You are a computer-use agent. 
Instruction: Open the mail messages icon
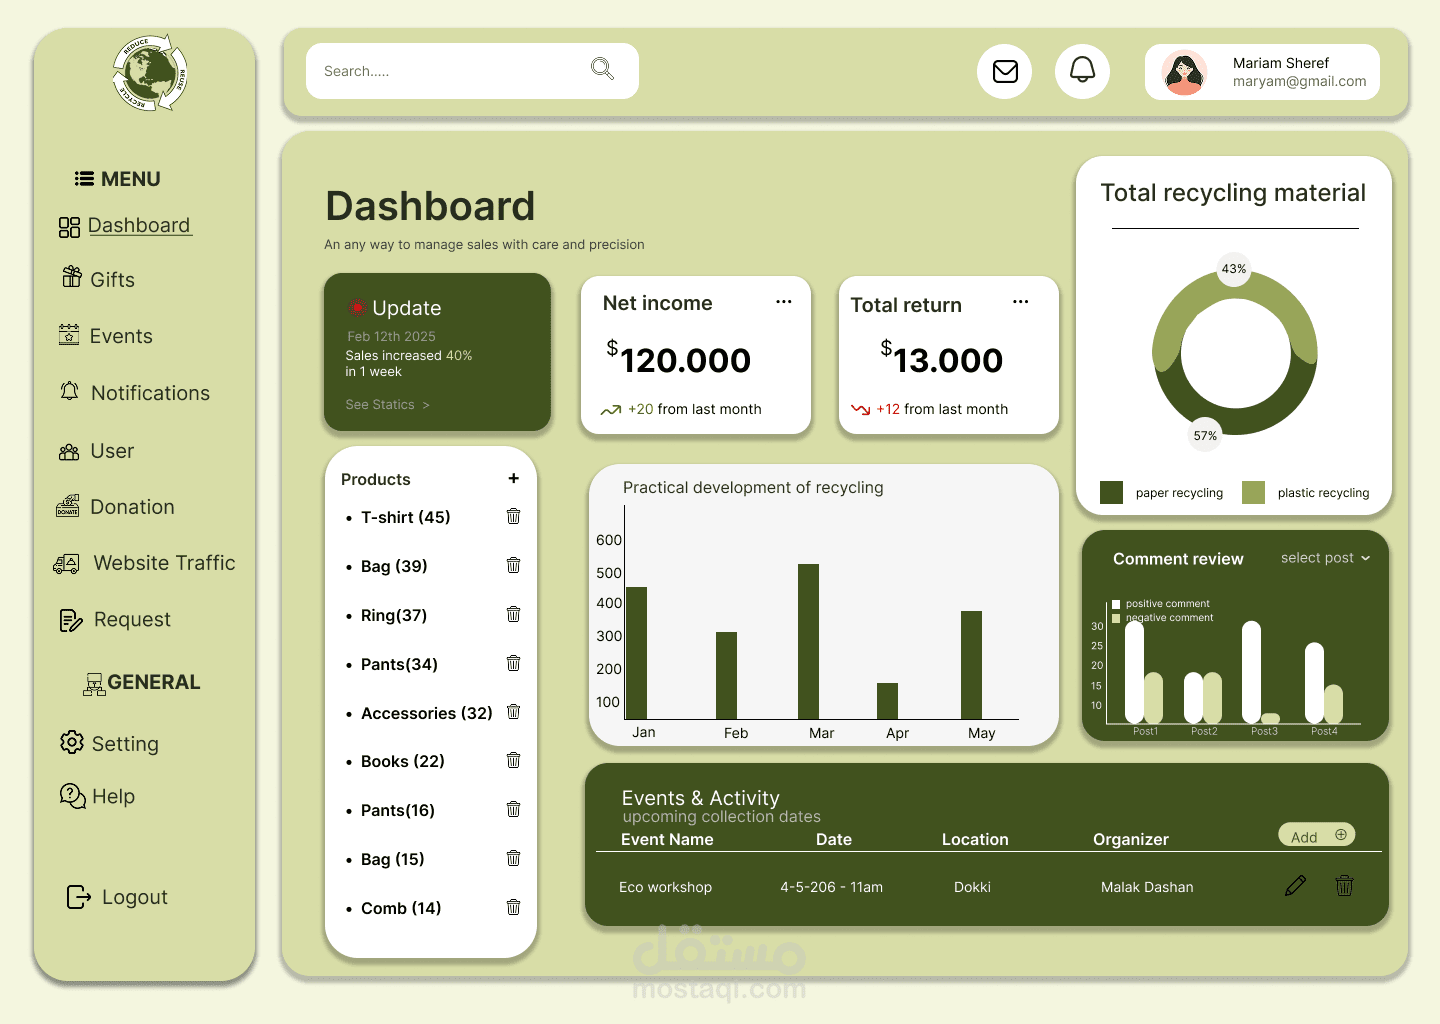1004,71
